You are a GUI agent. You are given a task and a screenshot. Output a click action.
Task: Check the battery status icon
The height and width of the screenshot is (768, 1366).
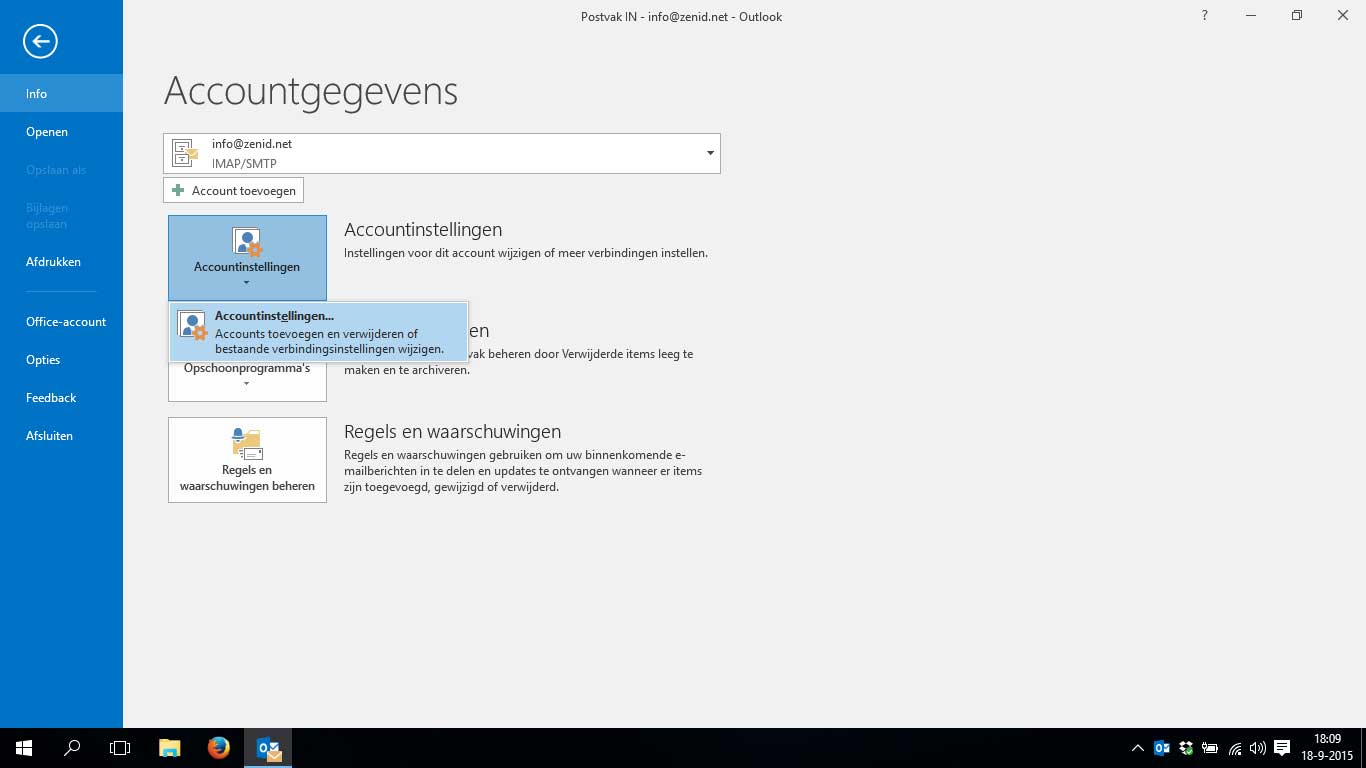click(1210, 748)
